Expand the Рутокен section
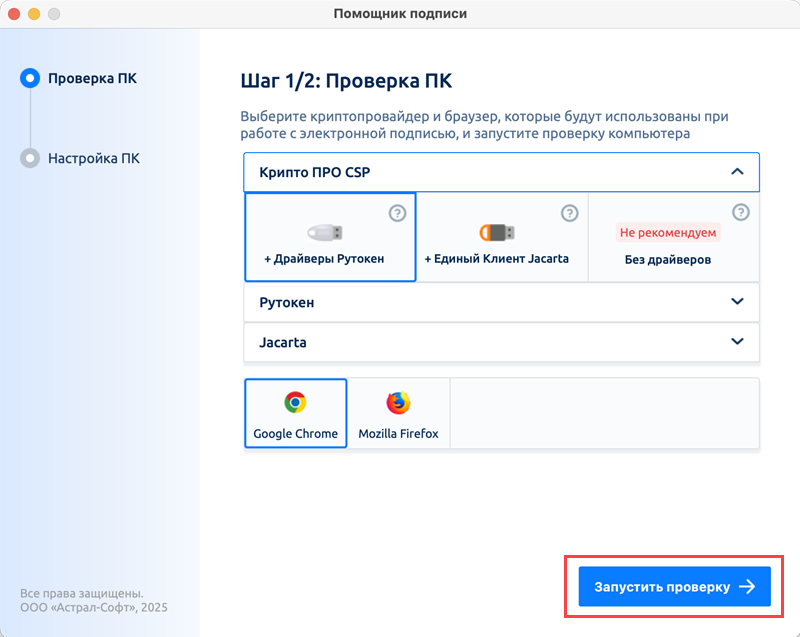Viewport: 800px width, 637px height. point(737,302)
